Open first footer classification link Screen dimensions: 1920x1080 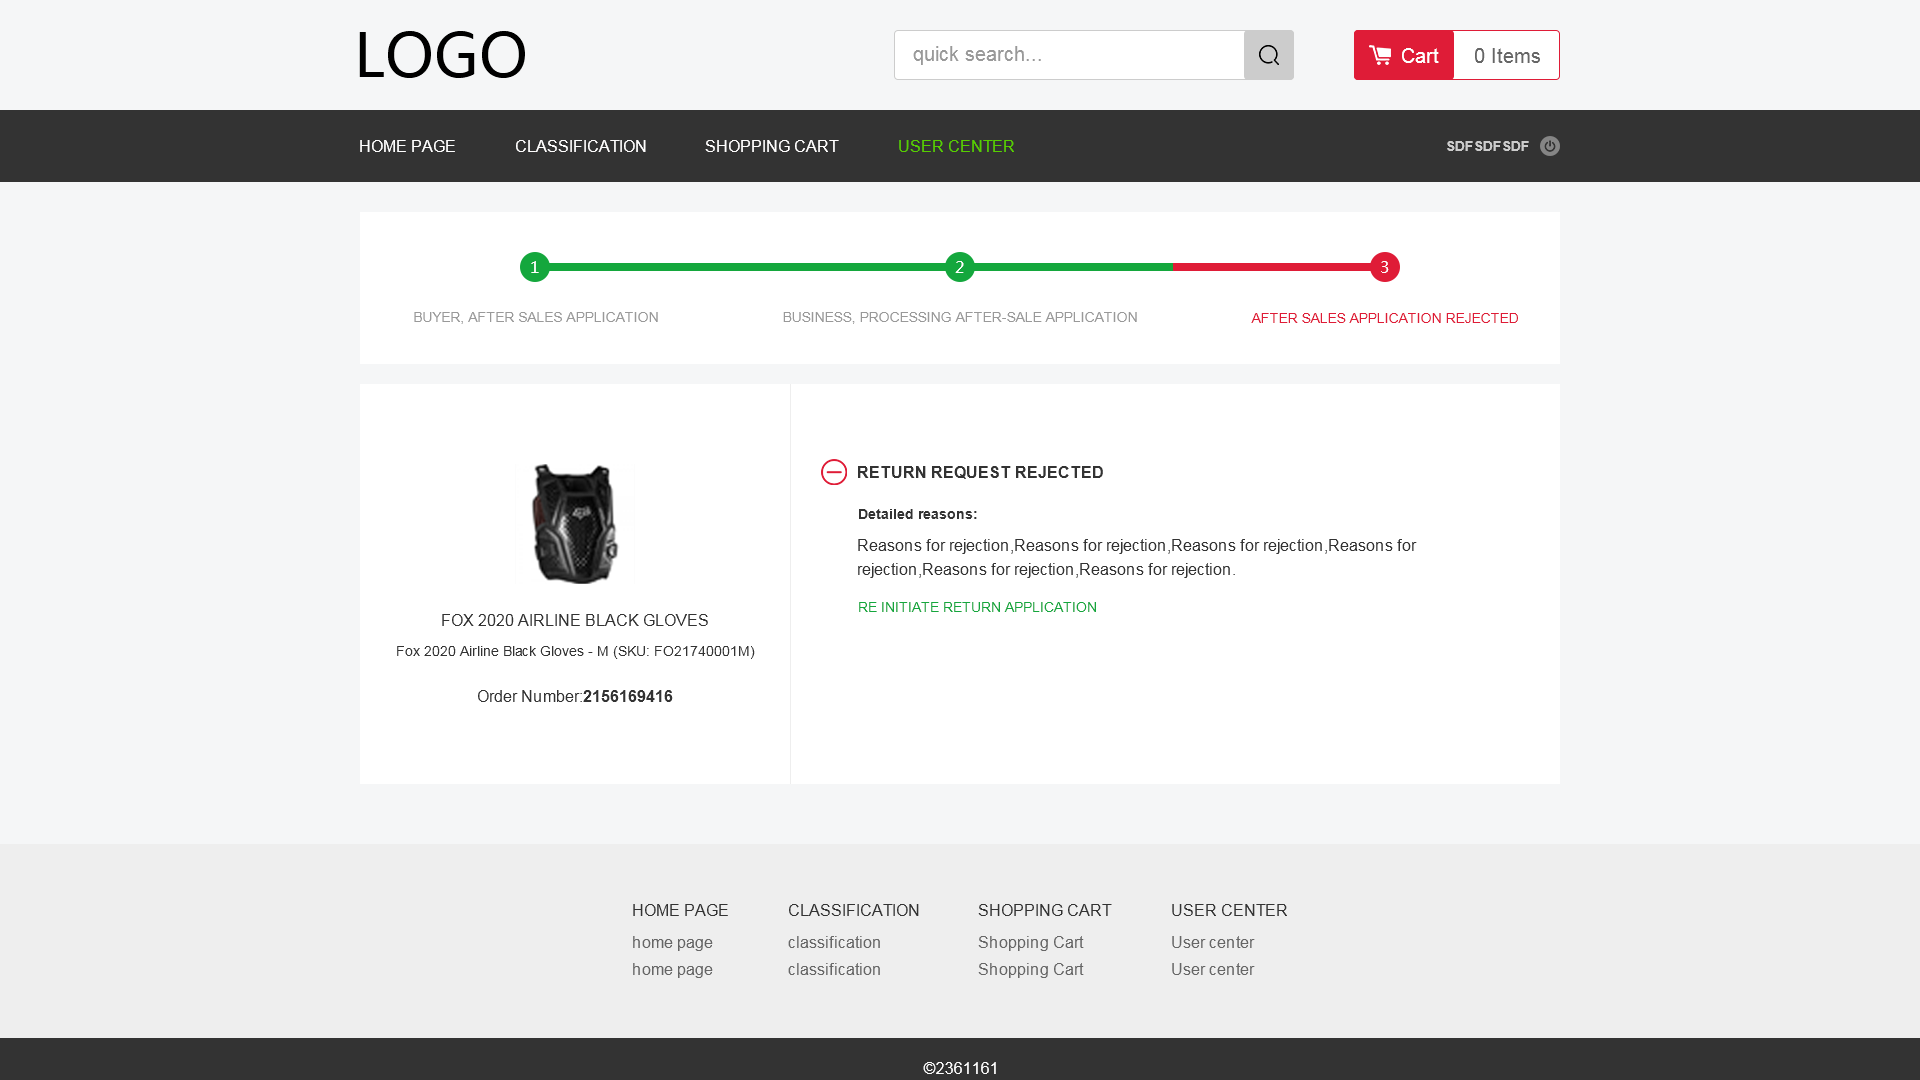click(834, 942)
